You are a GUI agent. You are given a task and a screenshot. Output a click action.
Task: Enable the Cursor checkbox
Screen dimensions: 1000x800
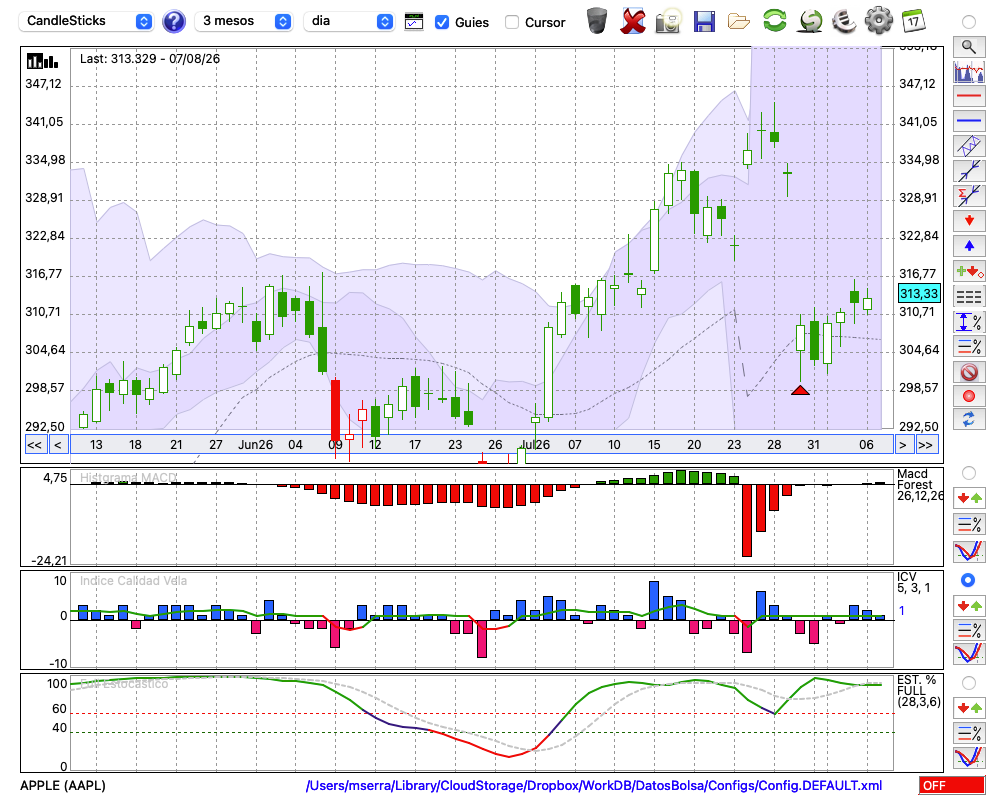click(x=511, y=22)
